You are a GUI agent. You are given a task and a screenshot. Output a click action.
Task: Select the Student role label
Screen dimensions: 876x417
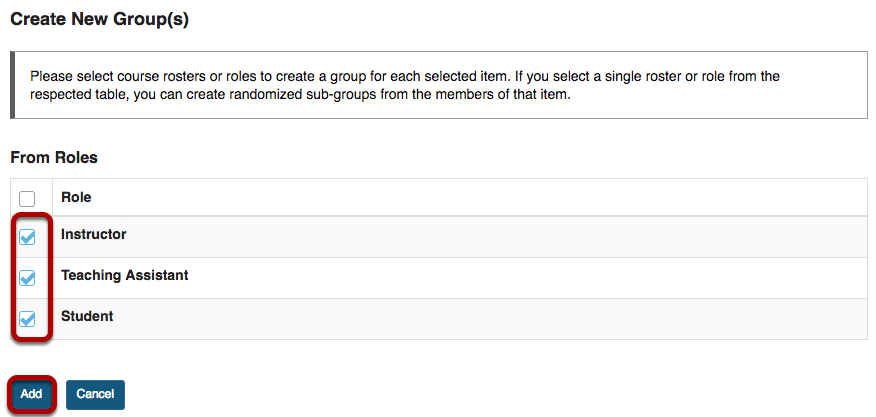87,316
